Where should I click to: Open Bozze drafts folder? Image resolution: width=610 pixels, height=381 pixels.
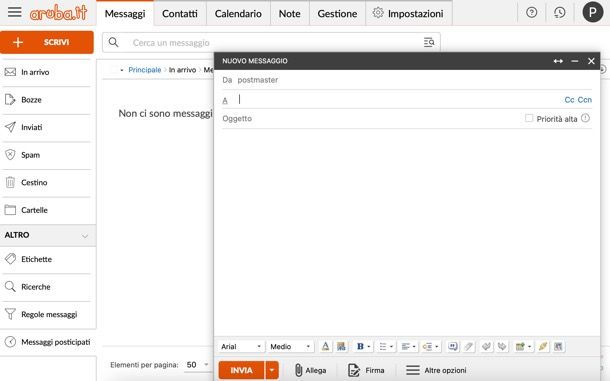click(x=47, y=100)
